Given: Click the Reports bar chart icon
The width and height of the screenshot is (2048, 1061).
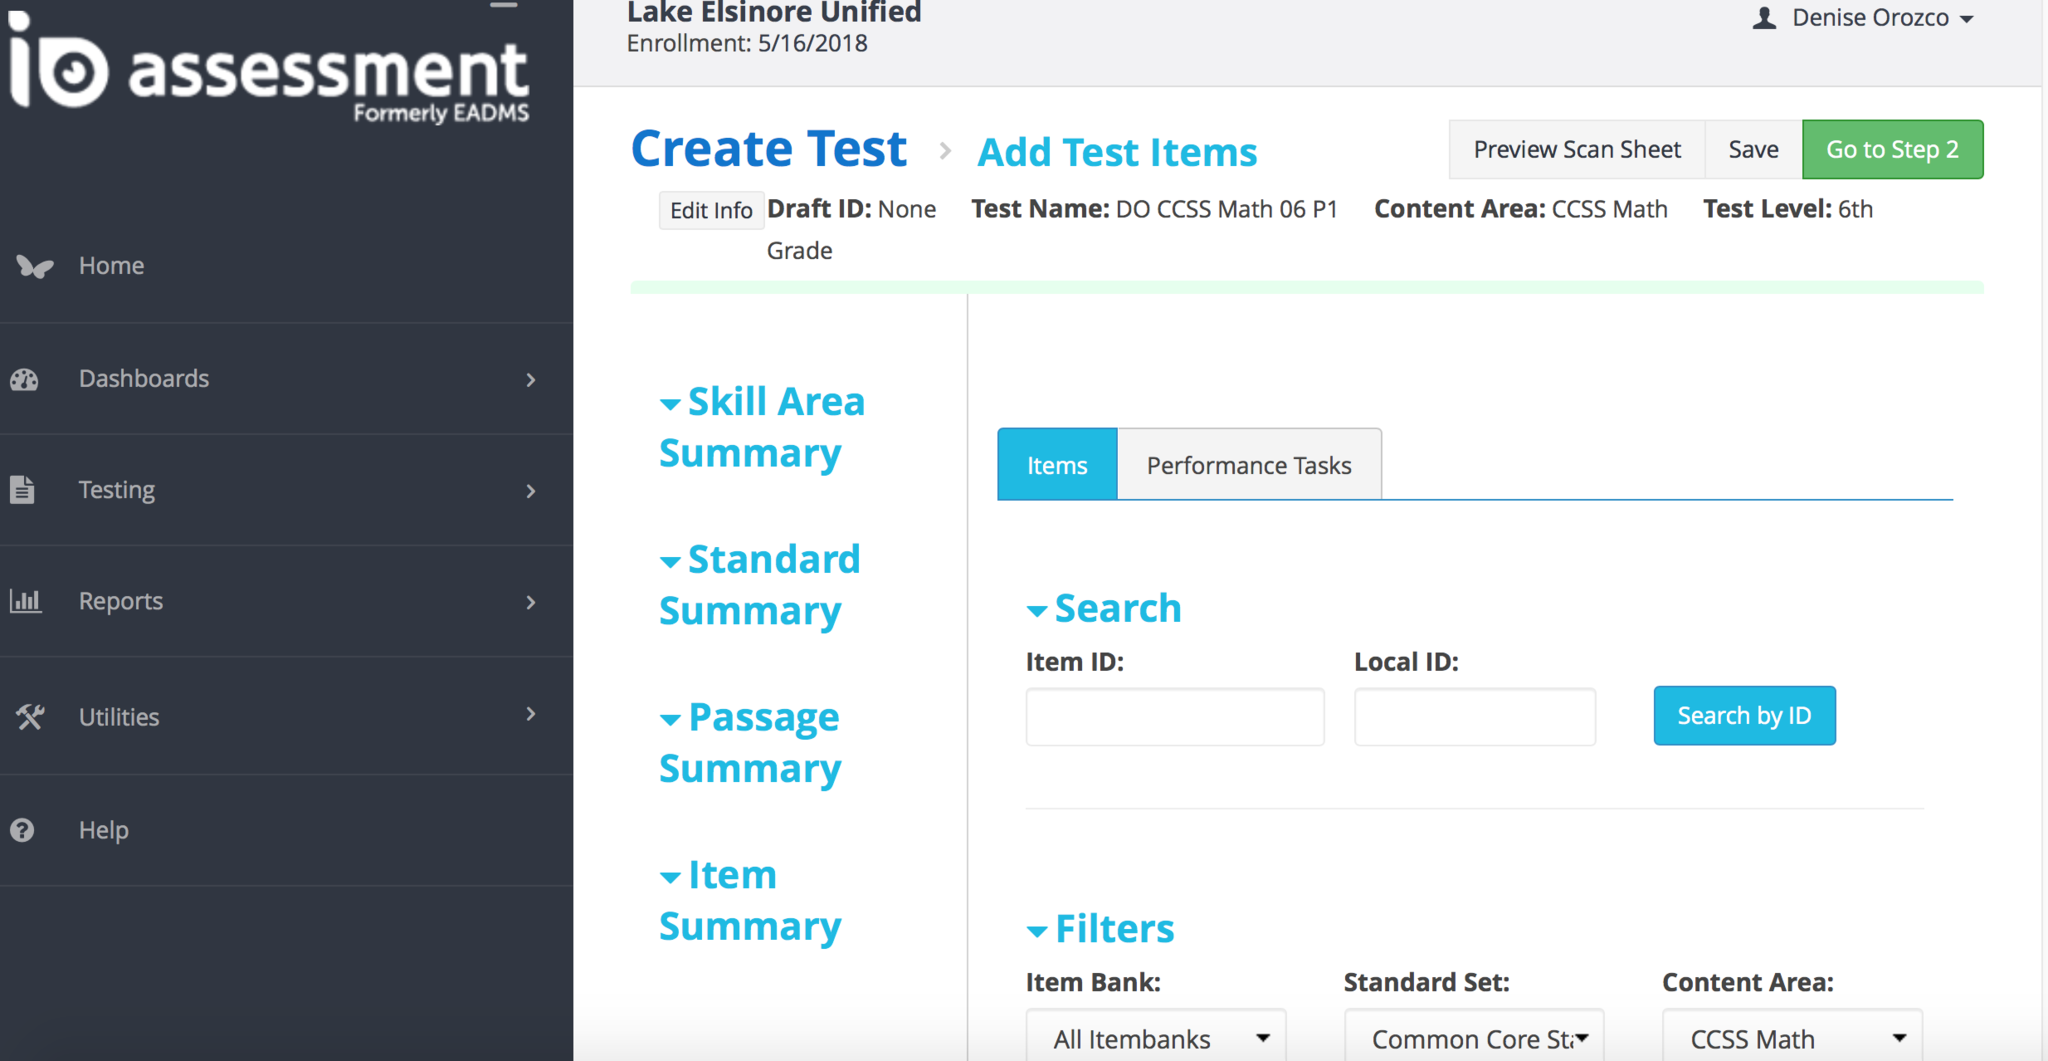Looking at the screenshot, I should coord(25,601).
